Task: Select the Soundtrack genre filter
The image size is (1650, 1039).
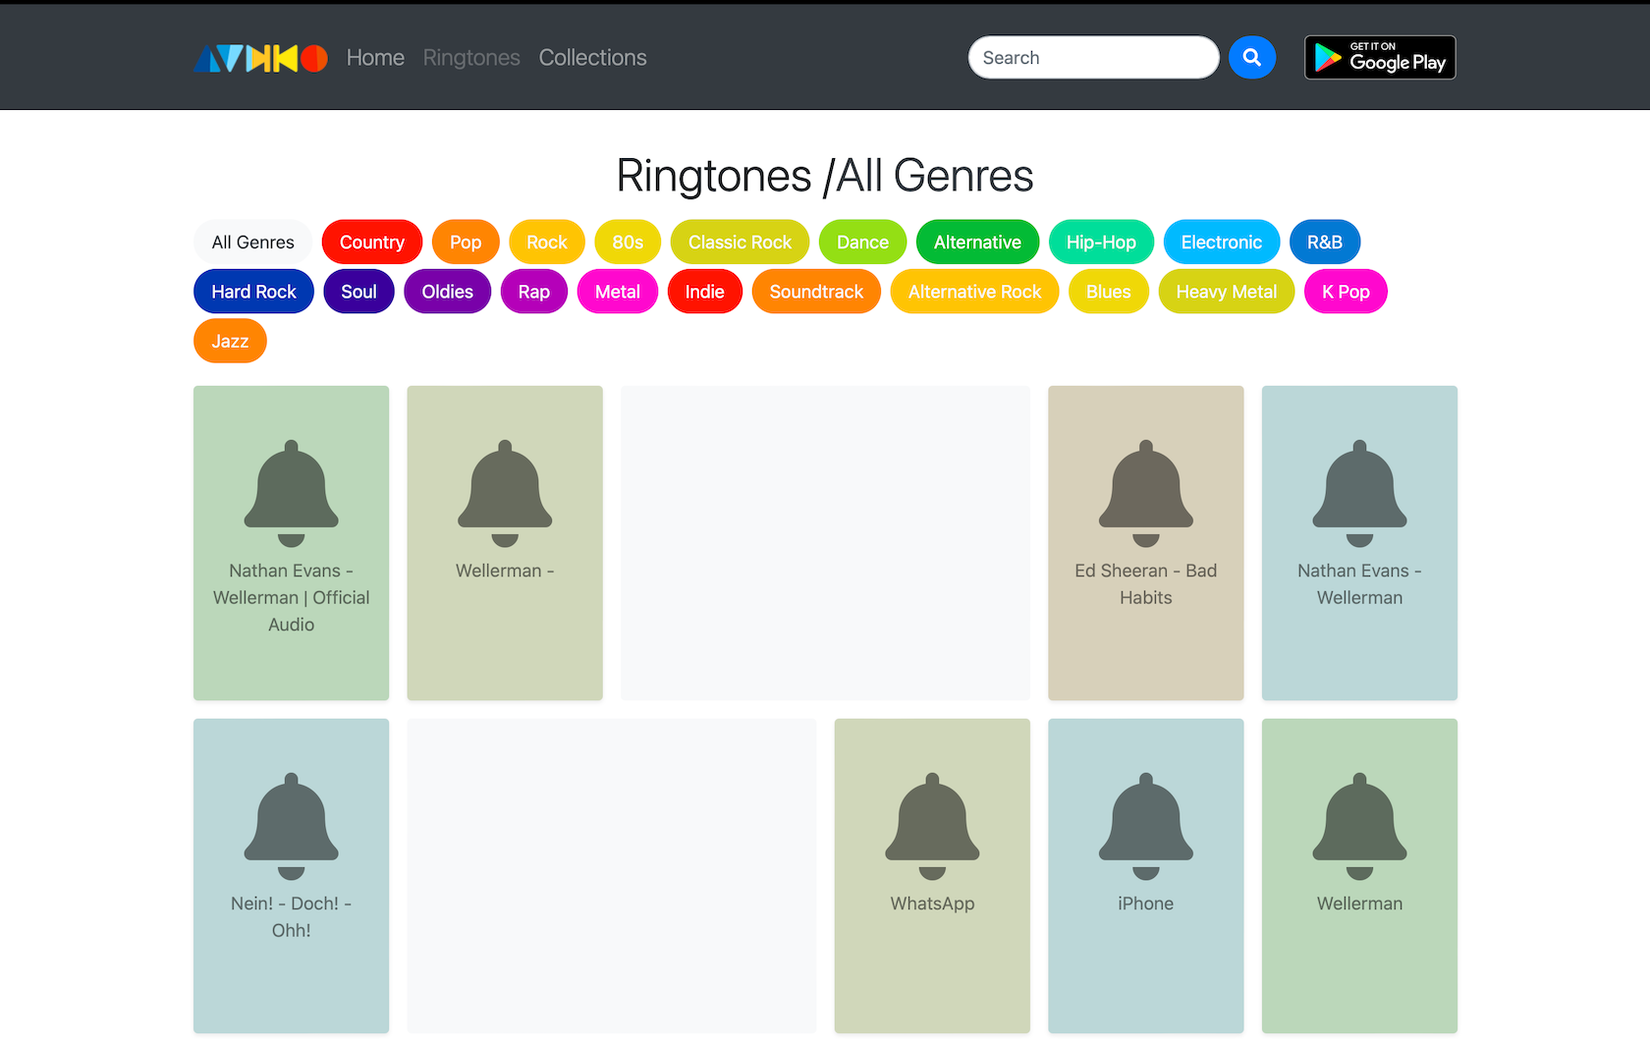Action: [816, 291]
